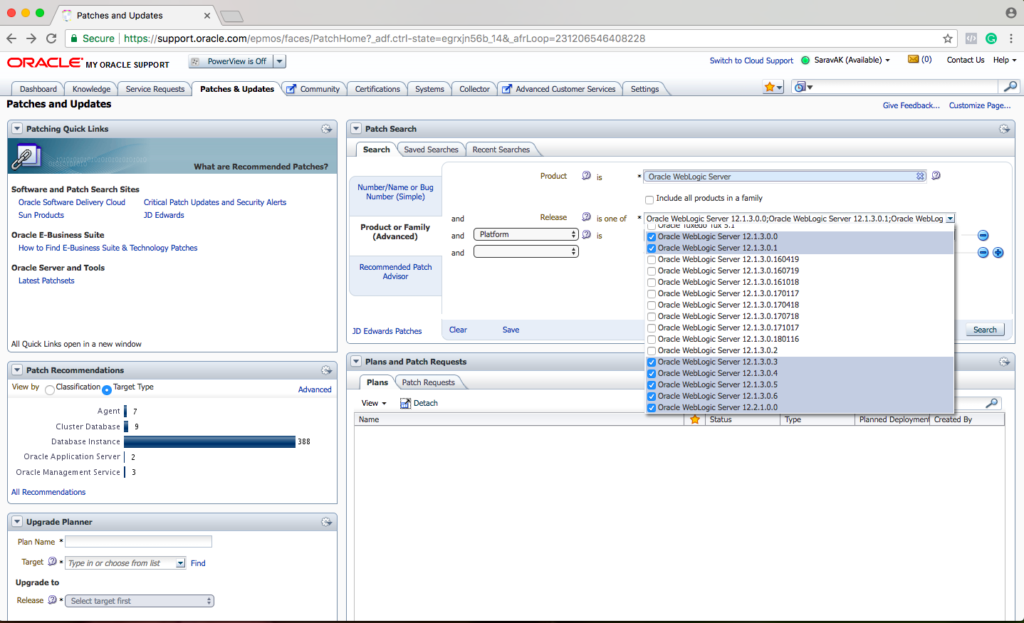Switch to the Saved Searches tab
This screenshot has width=1024, height=623.
coord(430,149)
